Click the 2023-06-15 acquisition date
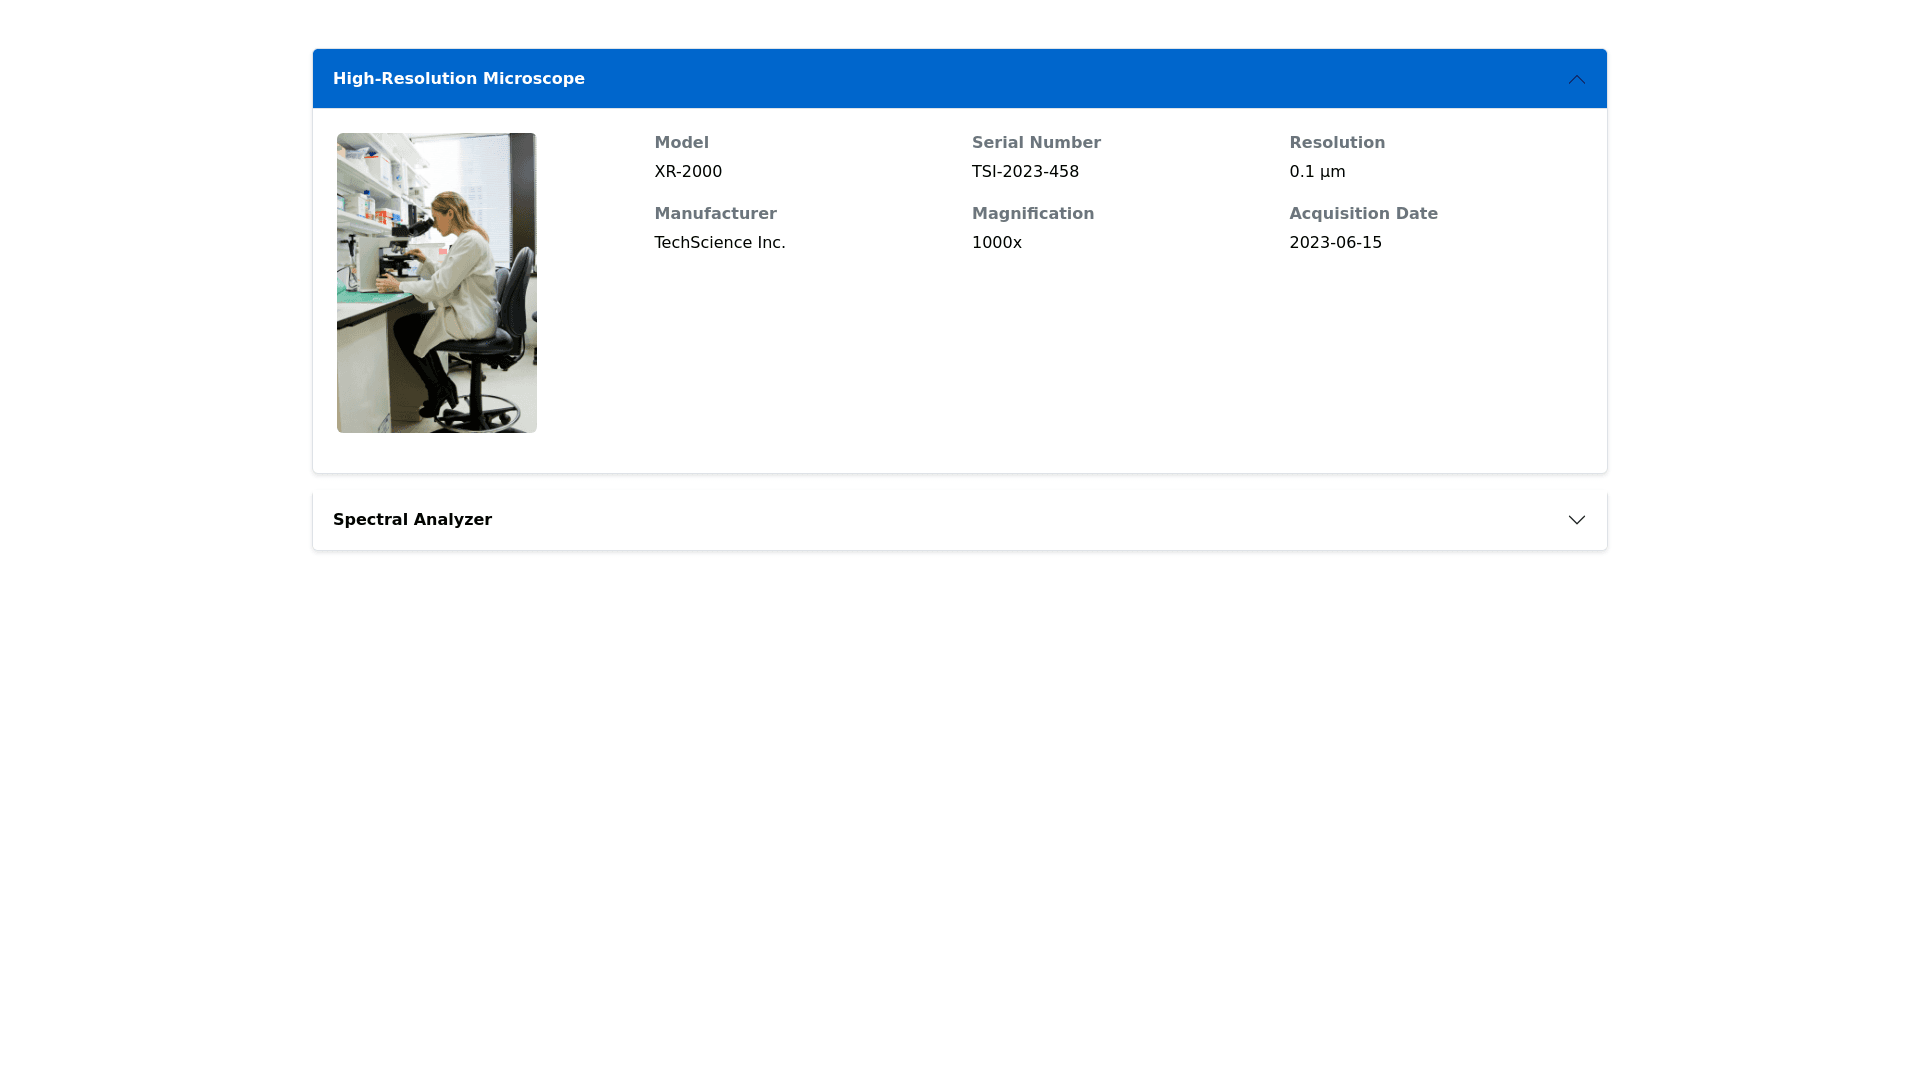Screen dimensions: 1920x1080 click(x=1335, y=243)
